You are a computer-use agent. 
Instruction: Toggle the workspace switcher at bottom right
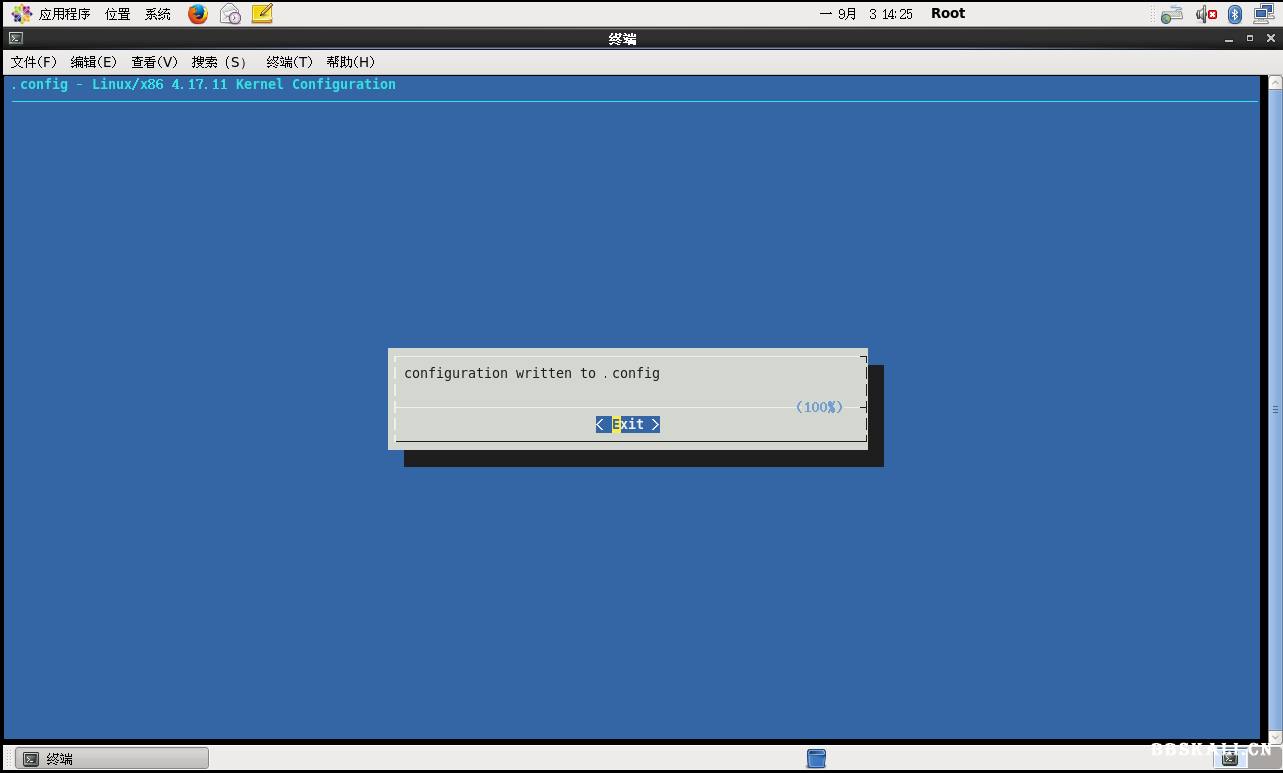pyautogui.click(x=1230, y=758)
